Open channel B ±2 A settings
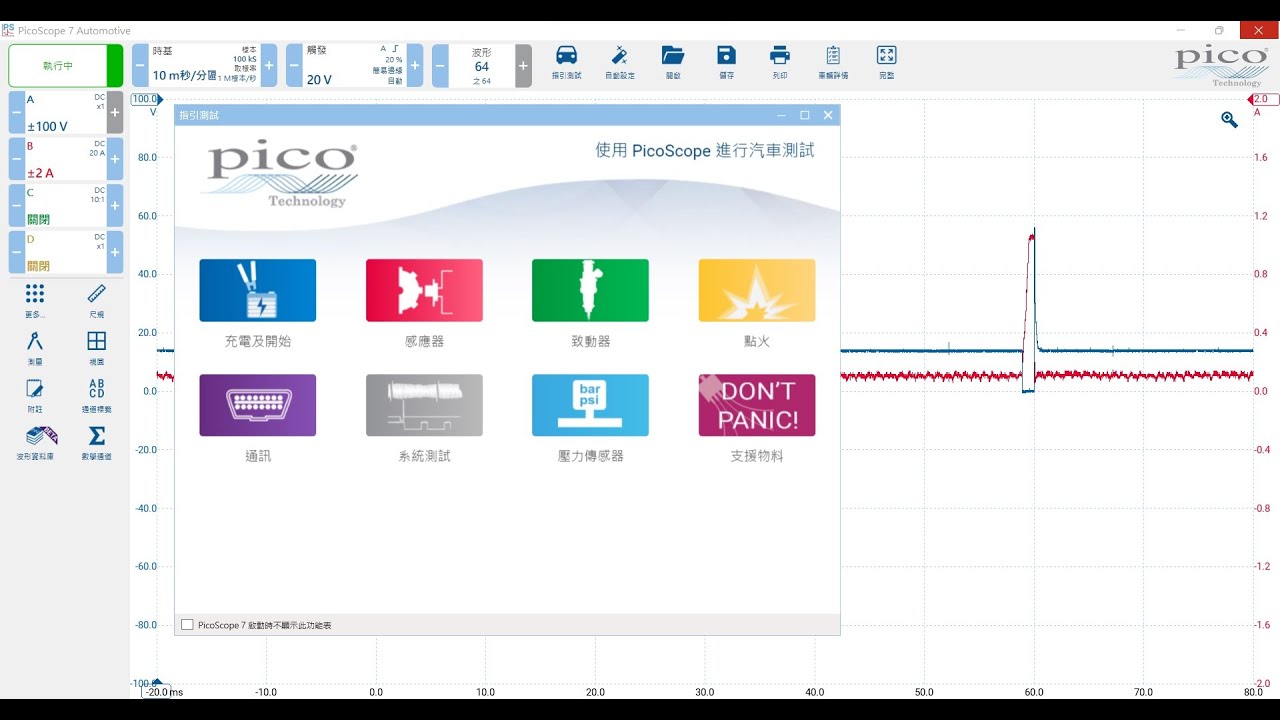This screenshot has width=1280, height=720. pos(65,159)
